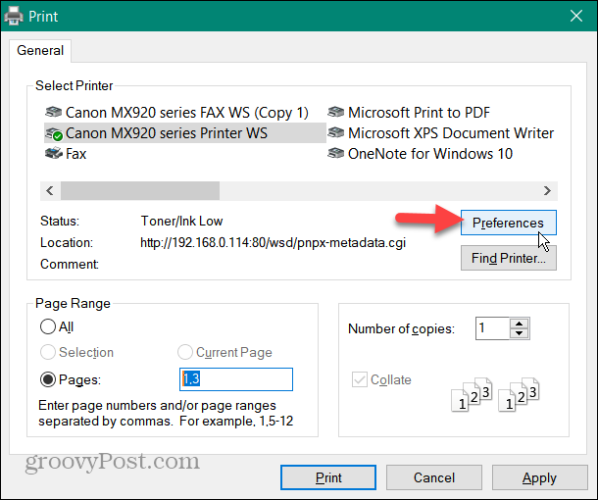The height and width of the screenshot is (500, 598).
Task: Increase number of copies with up arrow
Action: [519, 323]
